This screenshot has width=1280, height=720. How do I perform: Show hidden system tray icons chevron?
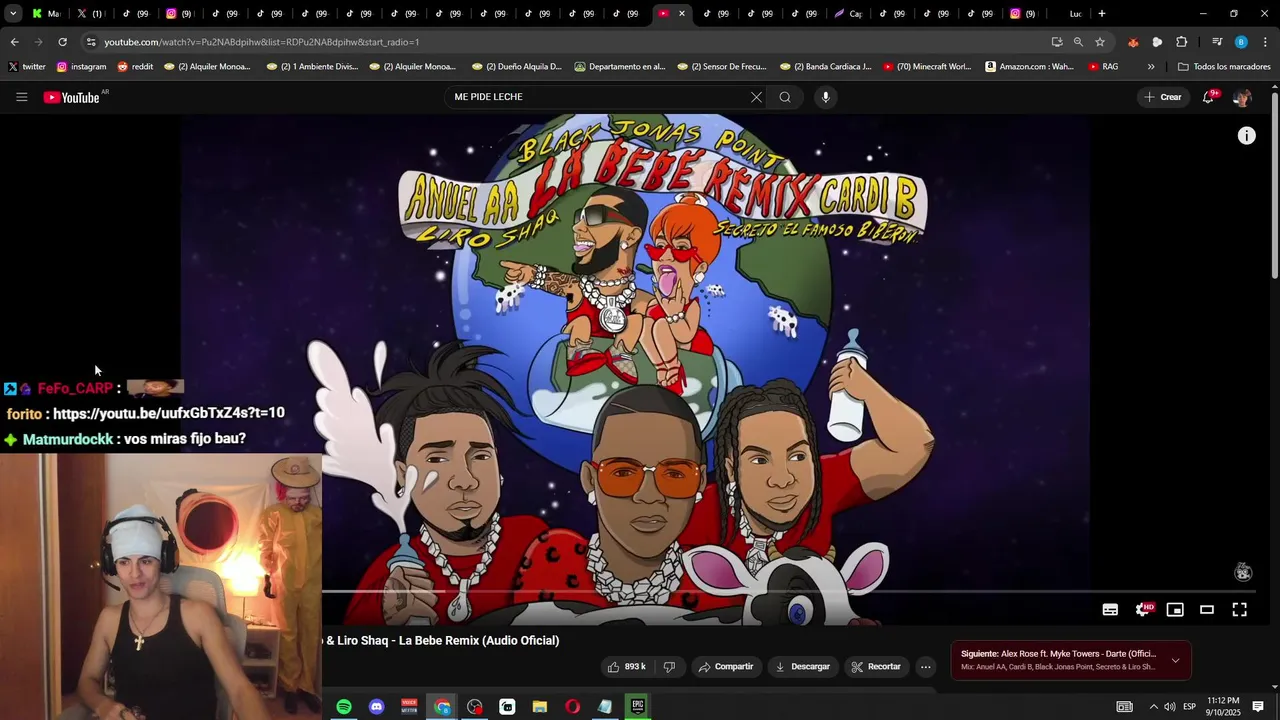1153,707
